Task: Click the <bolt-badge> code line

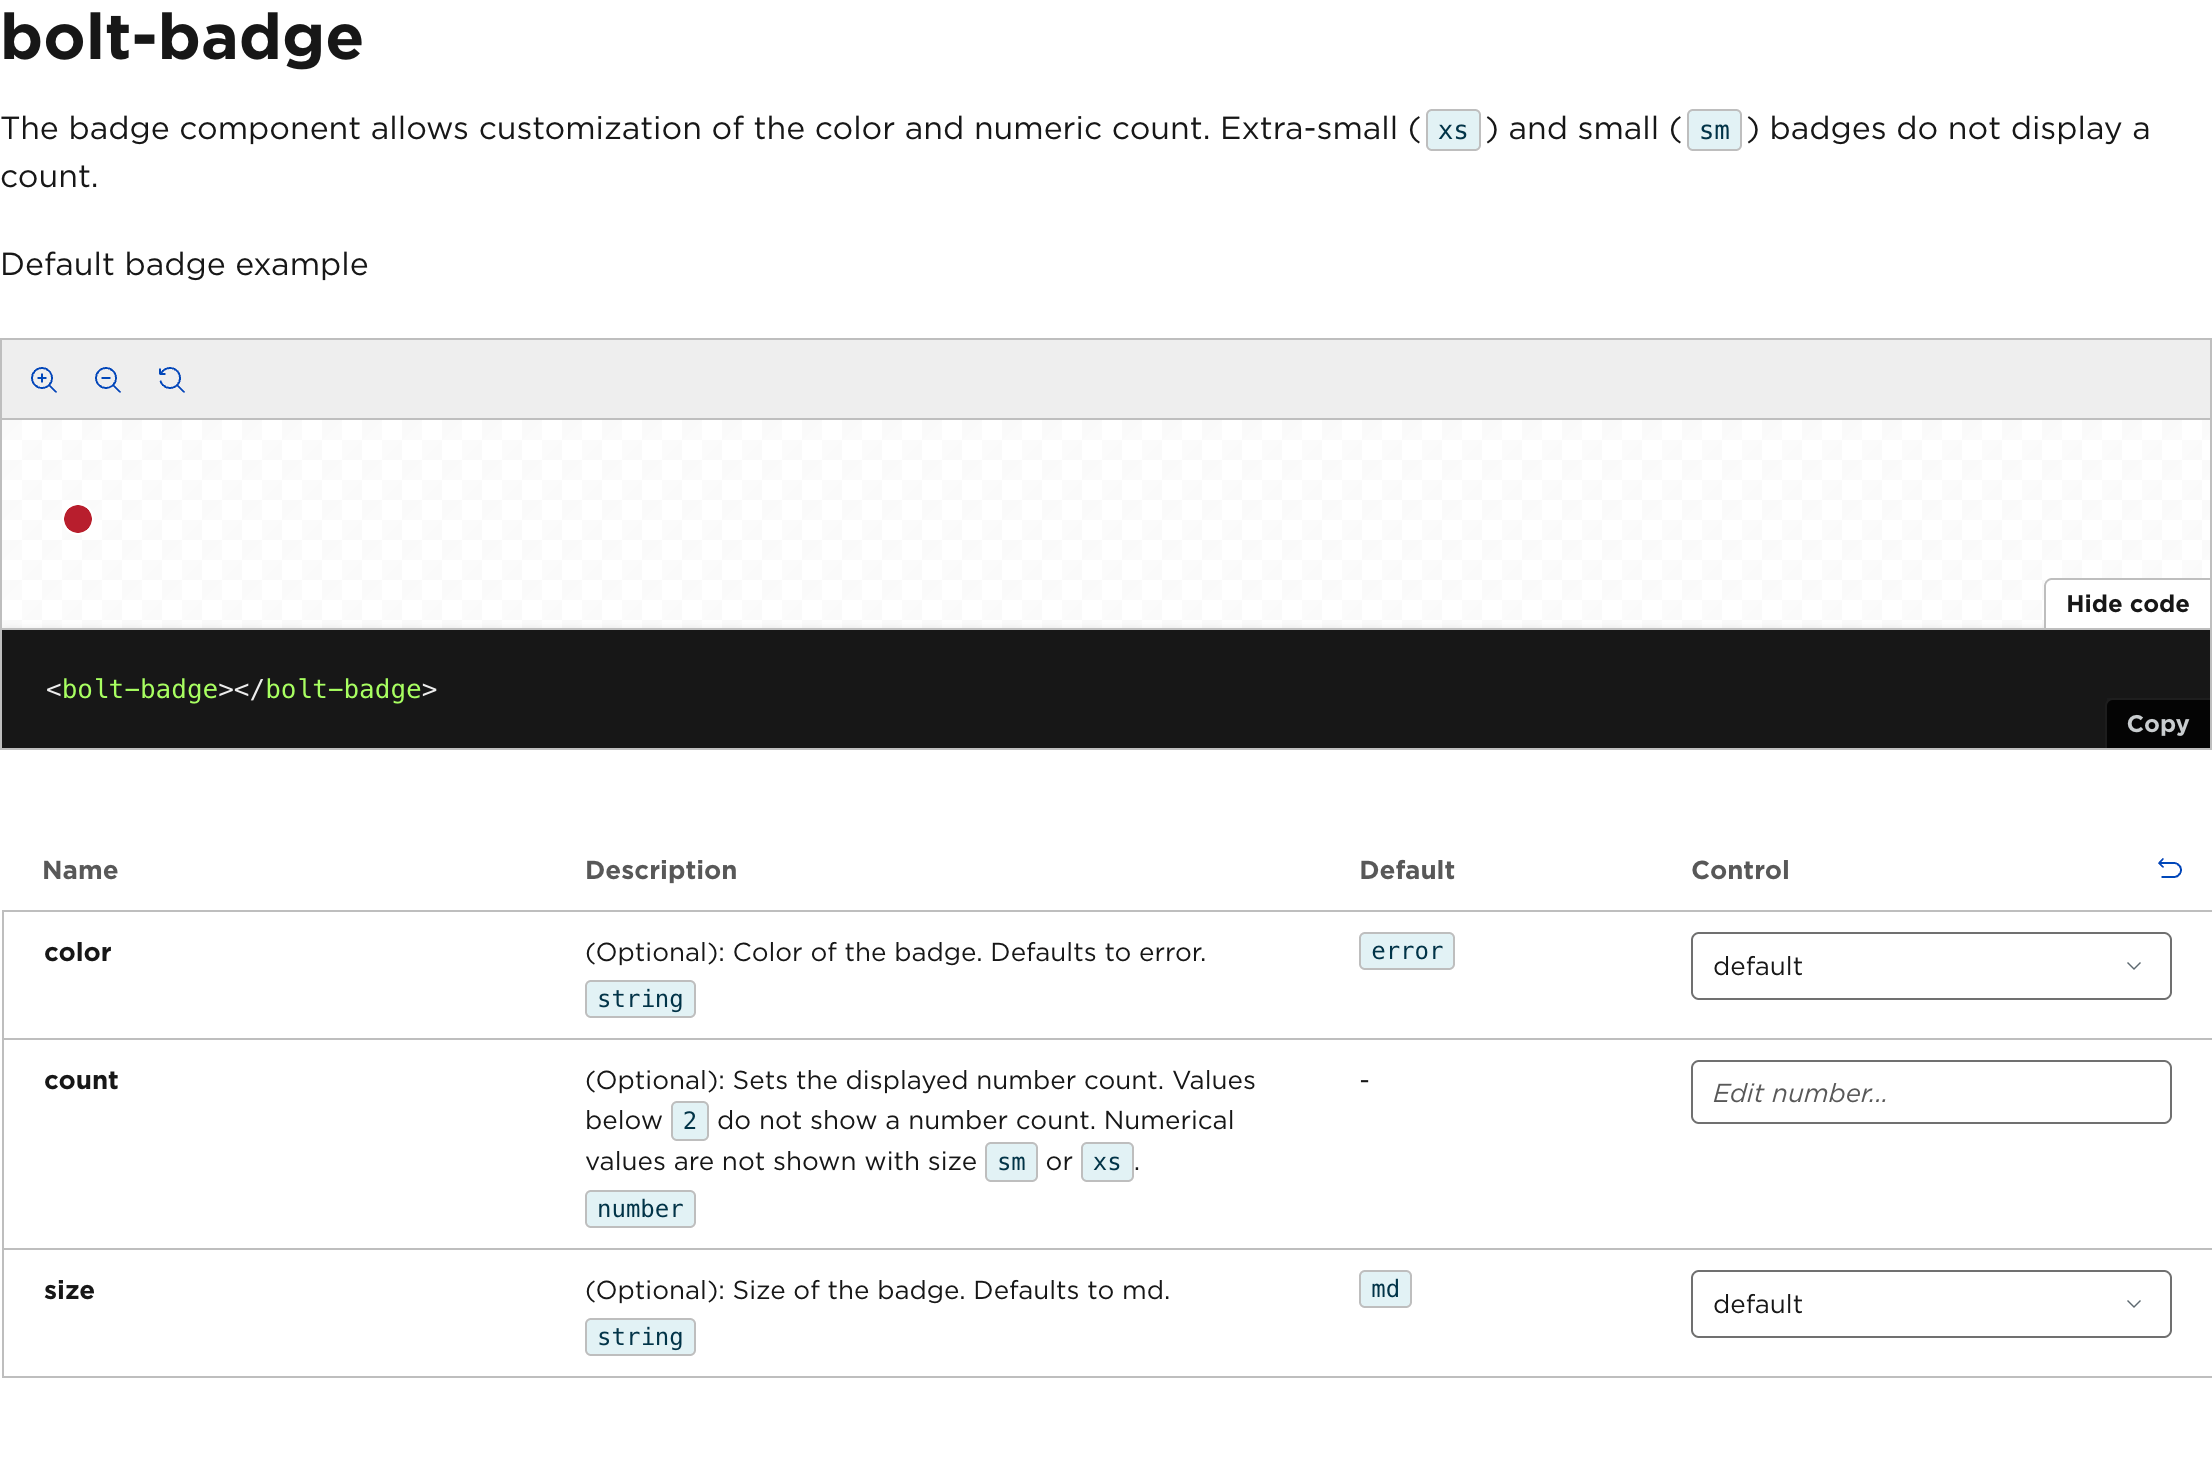Action: (241, 689)
